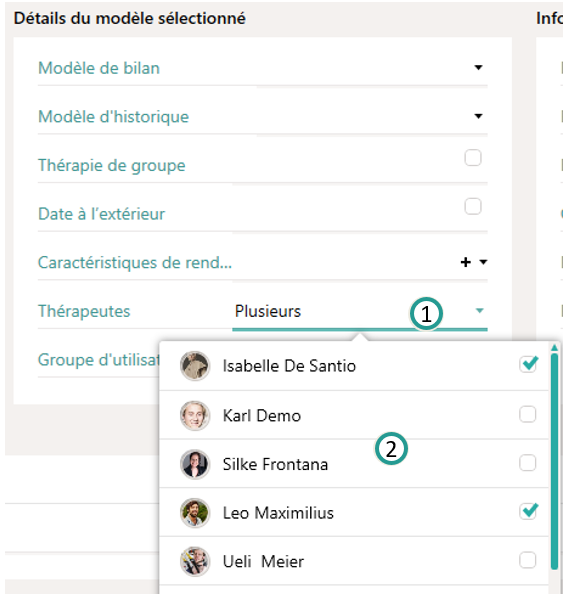Tick the Date à l'extérieur checkbox
This screenshot has height=599, width=566.
pos(473,206)
